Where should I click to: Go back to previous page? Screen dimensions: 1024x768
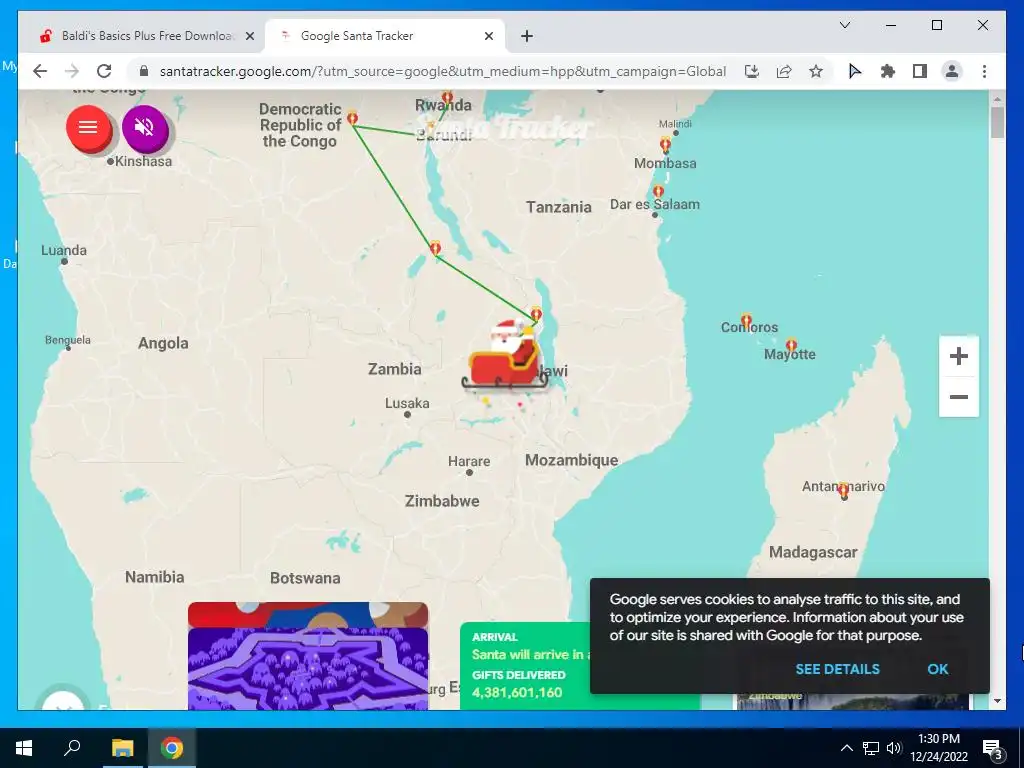(x=40, y=71)
